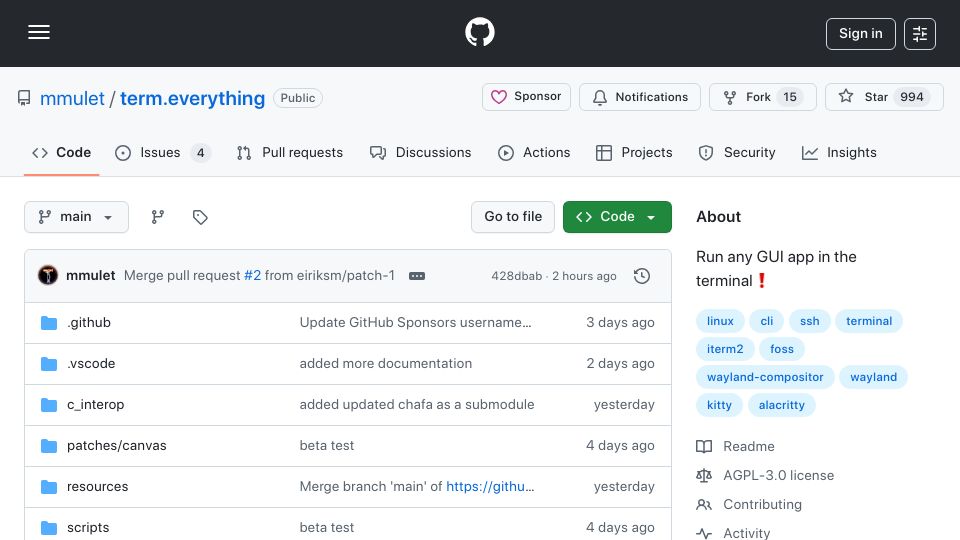Open 'added updated chafa as a submodule' commit
The image size is (960, 540).
click(x=417, y=405)
